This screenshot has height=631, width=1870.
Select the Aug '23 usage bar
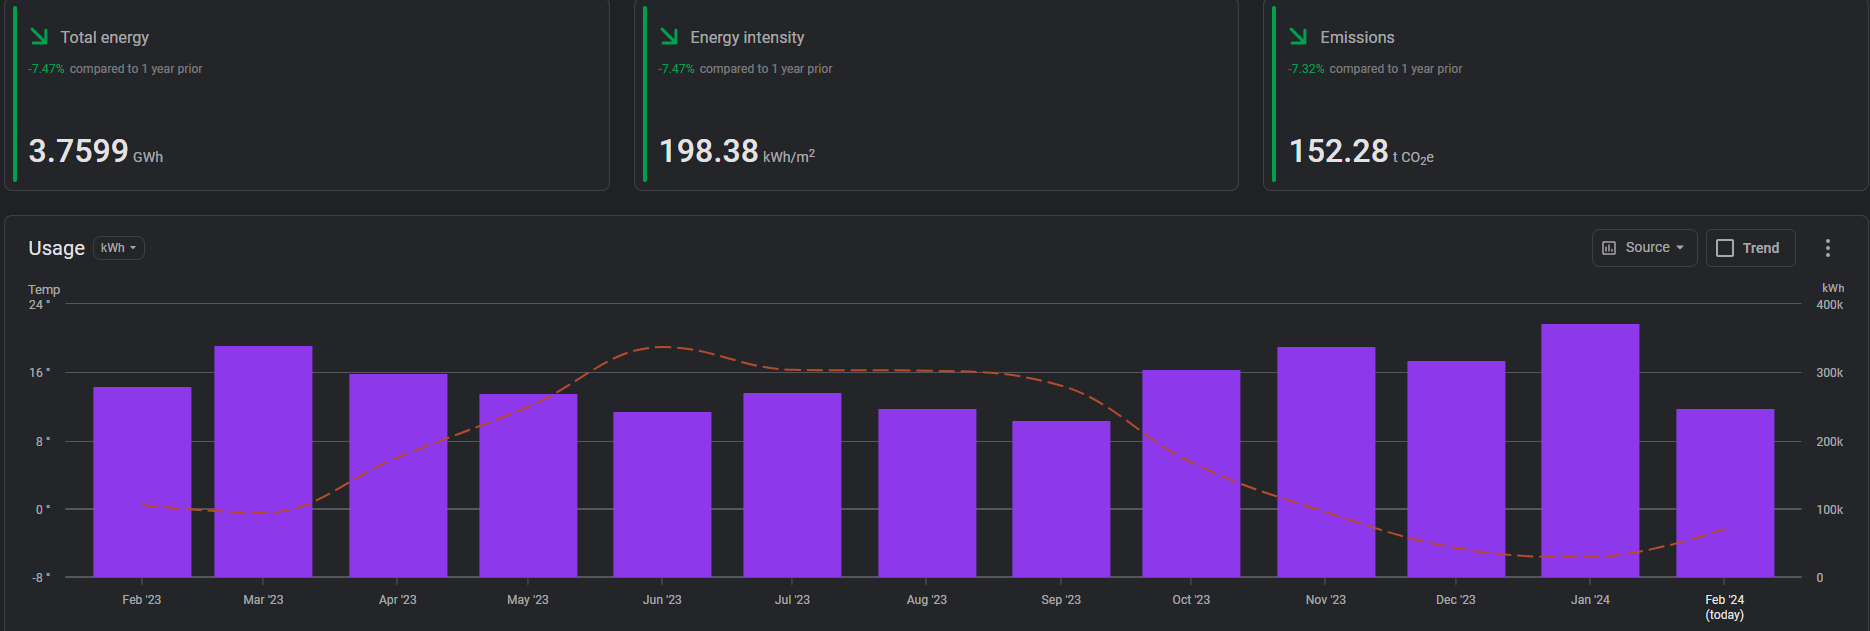pyautogui.click(x=927, y=493)
